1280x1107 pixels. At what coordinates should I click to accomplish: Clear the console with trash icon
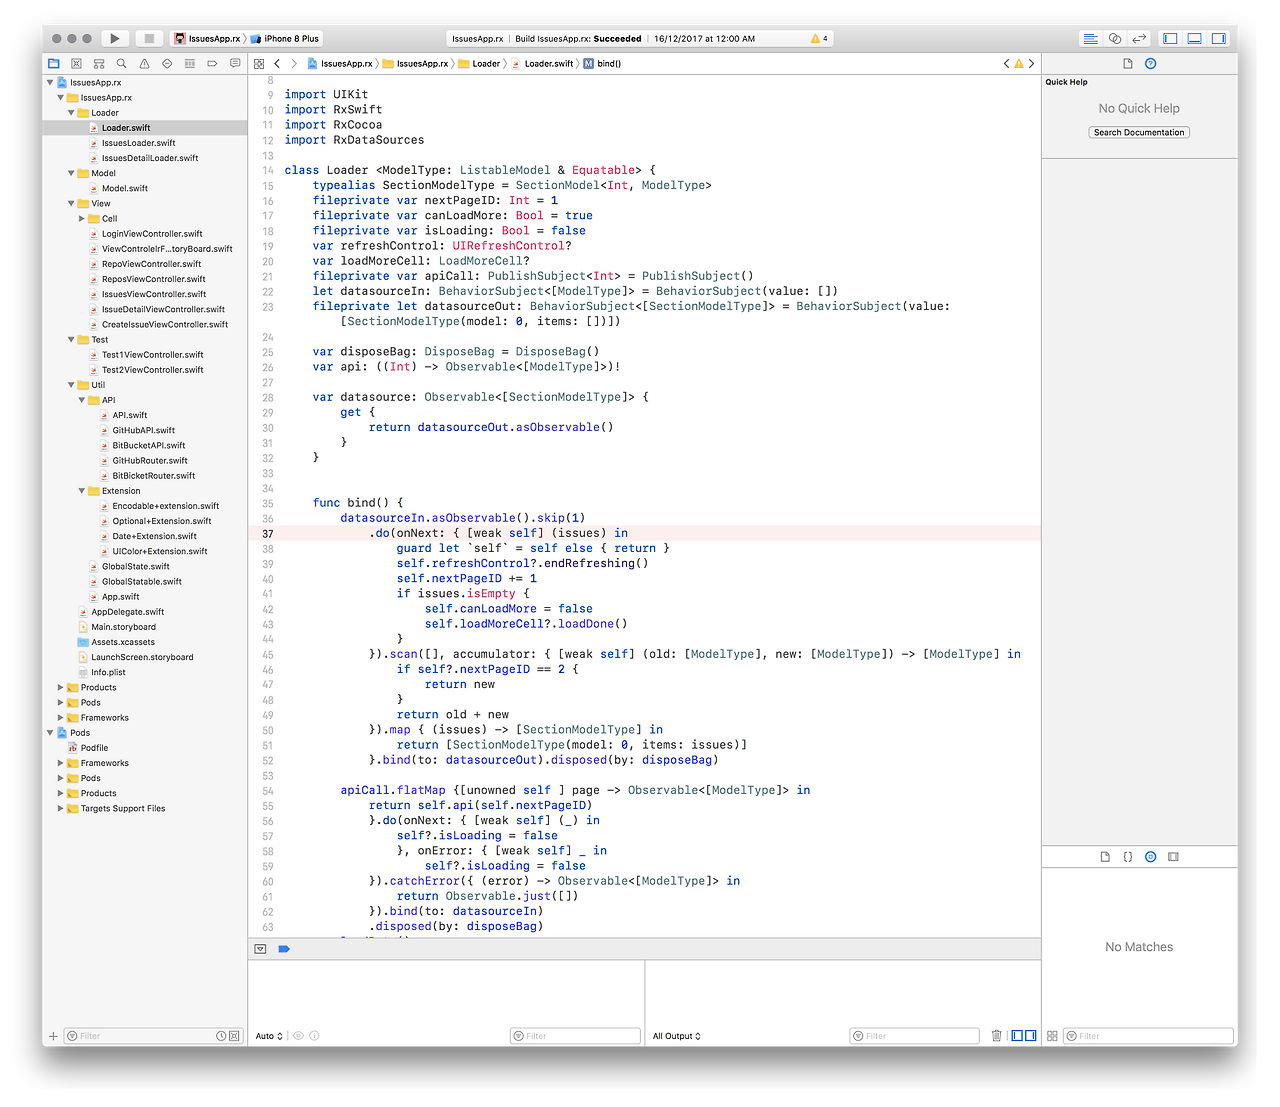tap(996, 1035)
